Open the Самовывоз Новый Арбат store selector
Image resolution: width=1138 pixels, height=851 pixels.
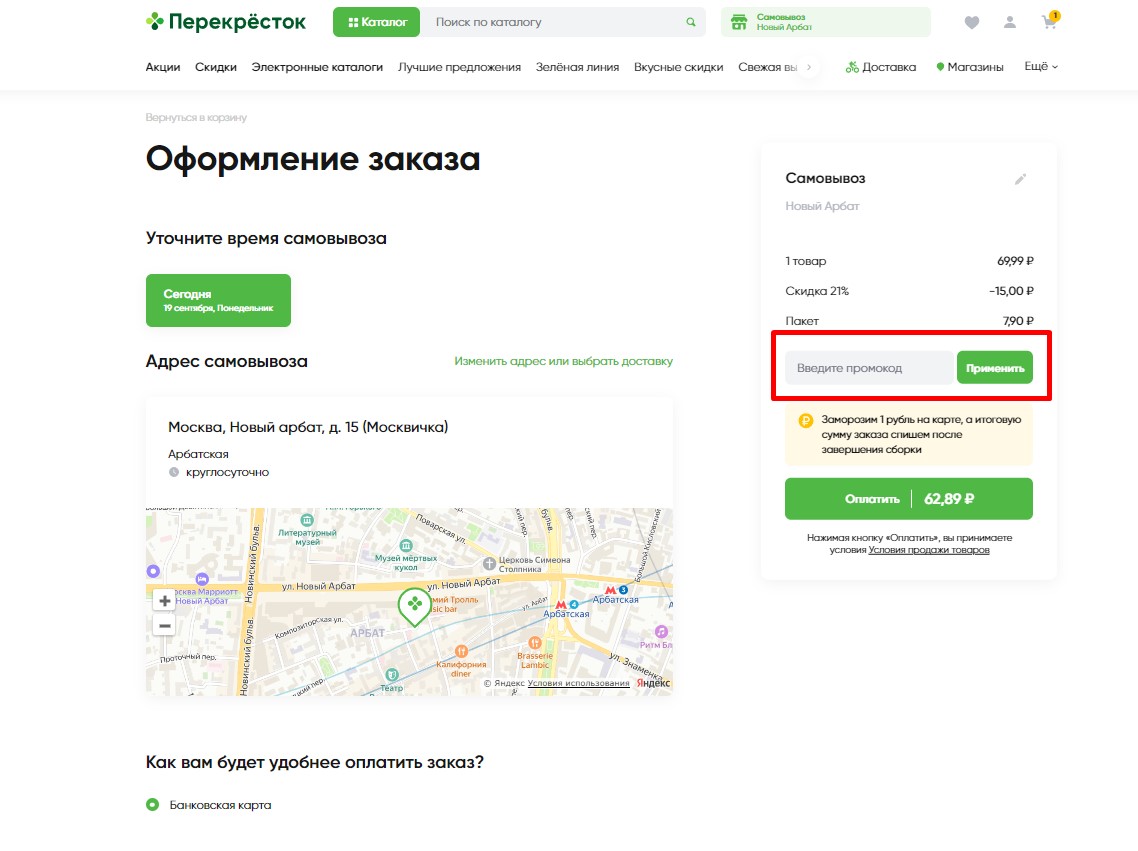click(x=826, y=22)
